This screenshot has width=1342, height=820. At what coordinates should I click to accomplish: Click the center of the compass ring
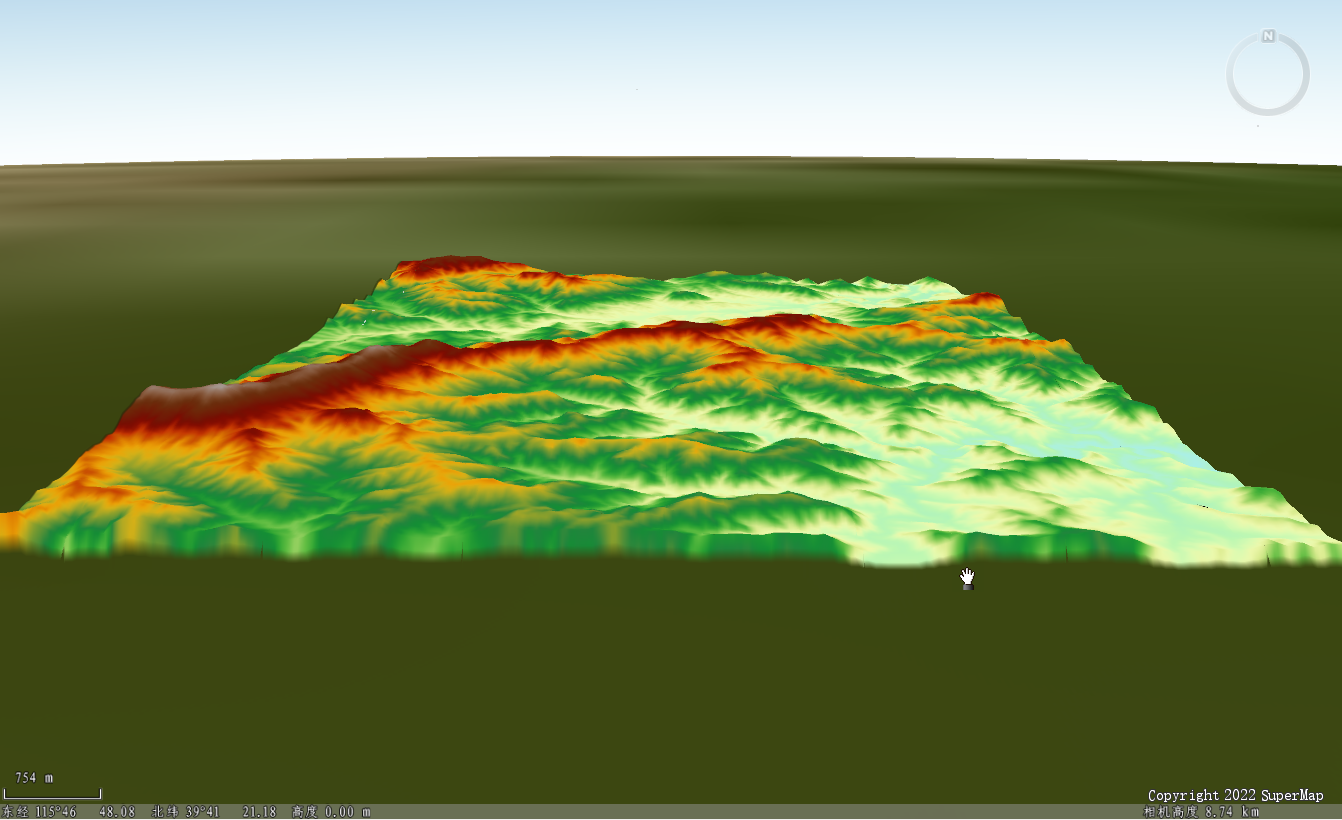(x=1268, y=75)
